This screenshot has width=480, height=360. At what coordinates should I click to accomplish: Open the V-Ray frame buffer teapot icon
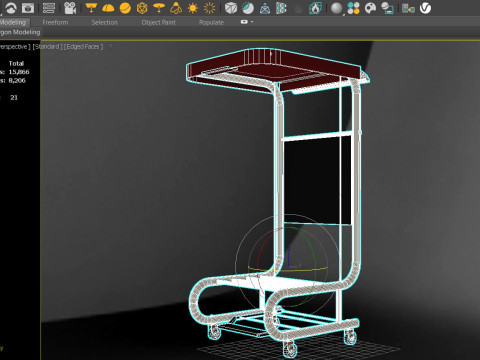(12, 8)
